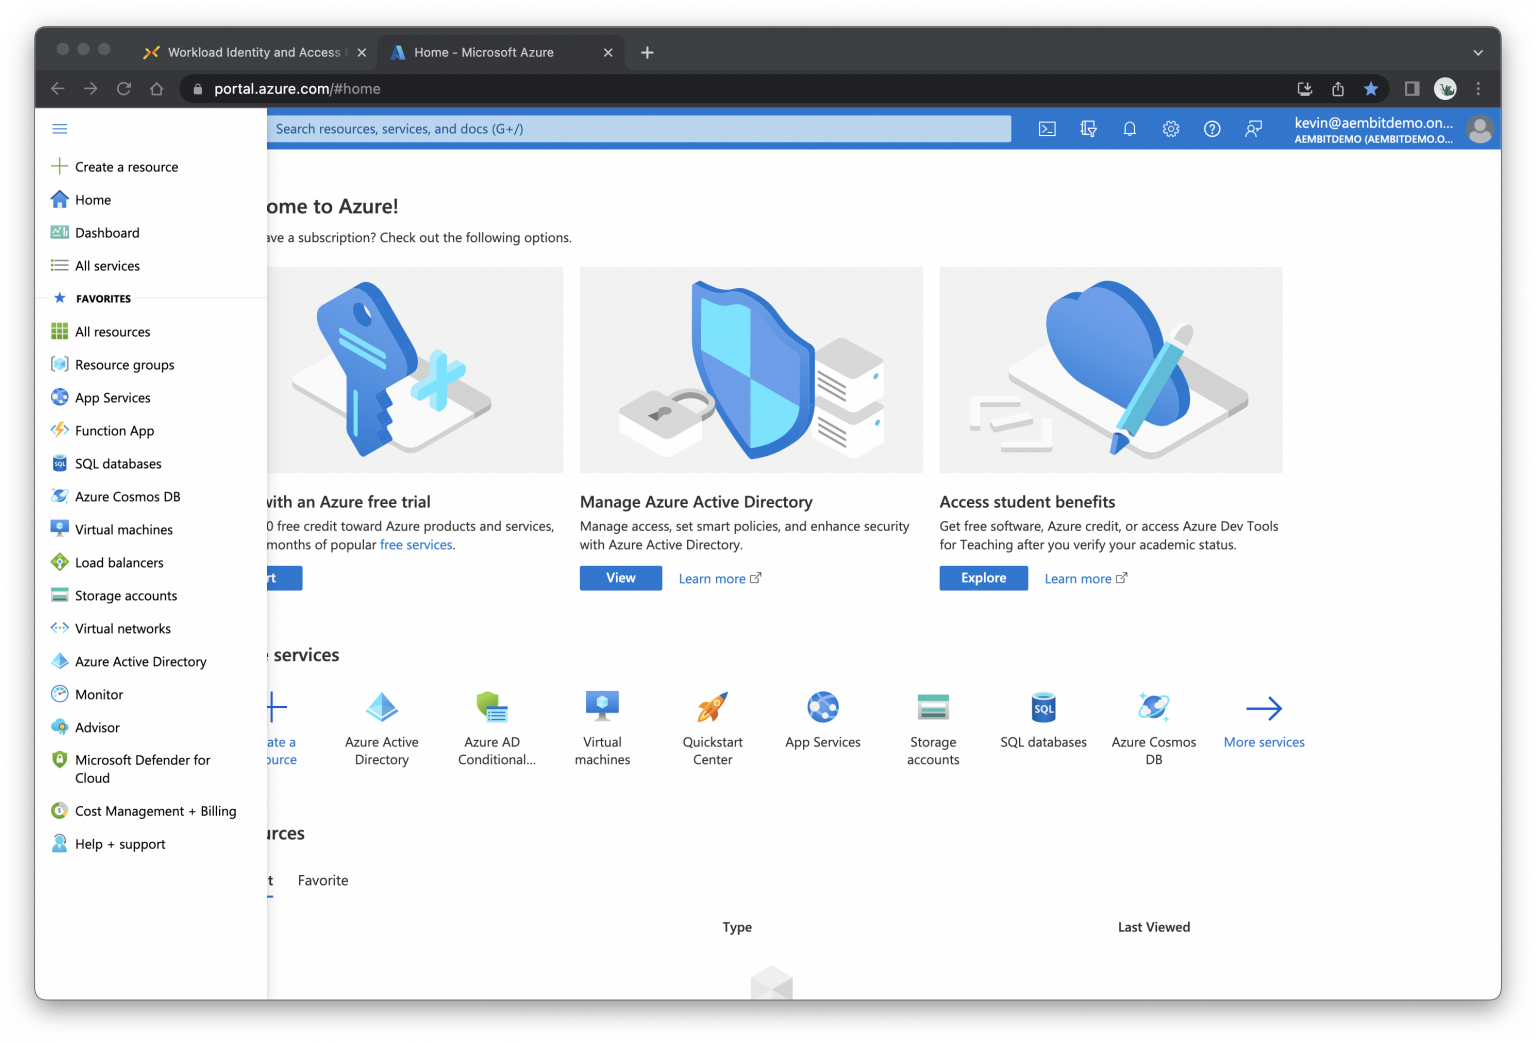Open the Directory and subscription filter
Image resolution: width=1536 pixels, height=1043 pixels.
pos(1088,128)
